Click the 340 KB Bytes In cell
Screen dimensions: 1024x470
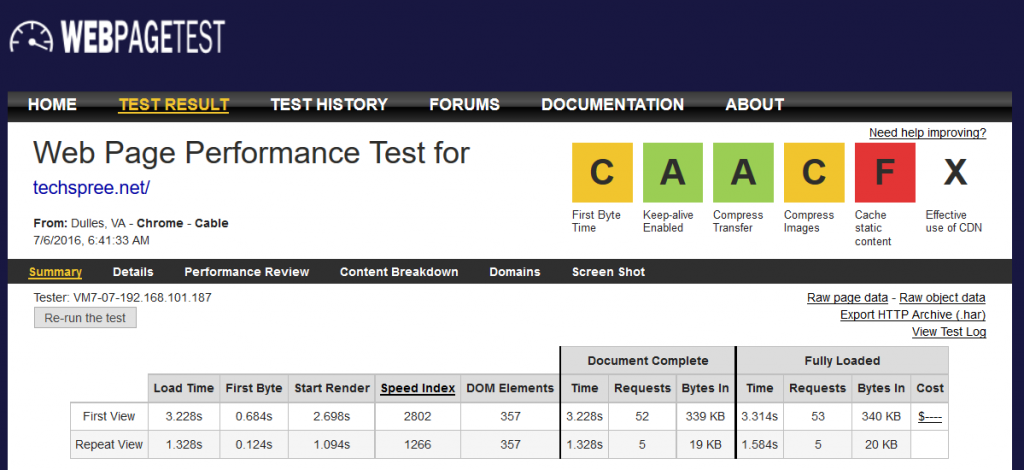pyautogui.click(x=881, y=416)
